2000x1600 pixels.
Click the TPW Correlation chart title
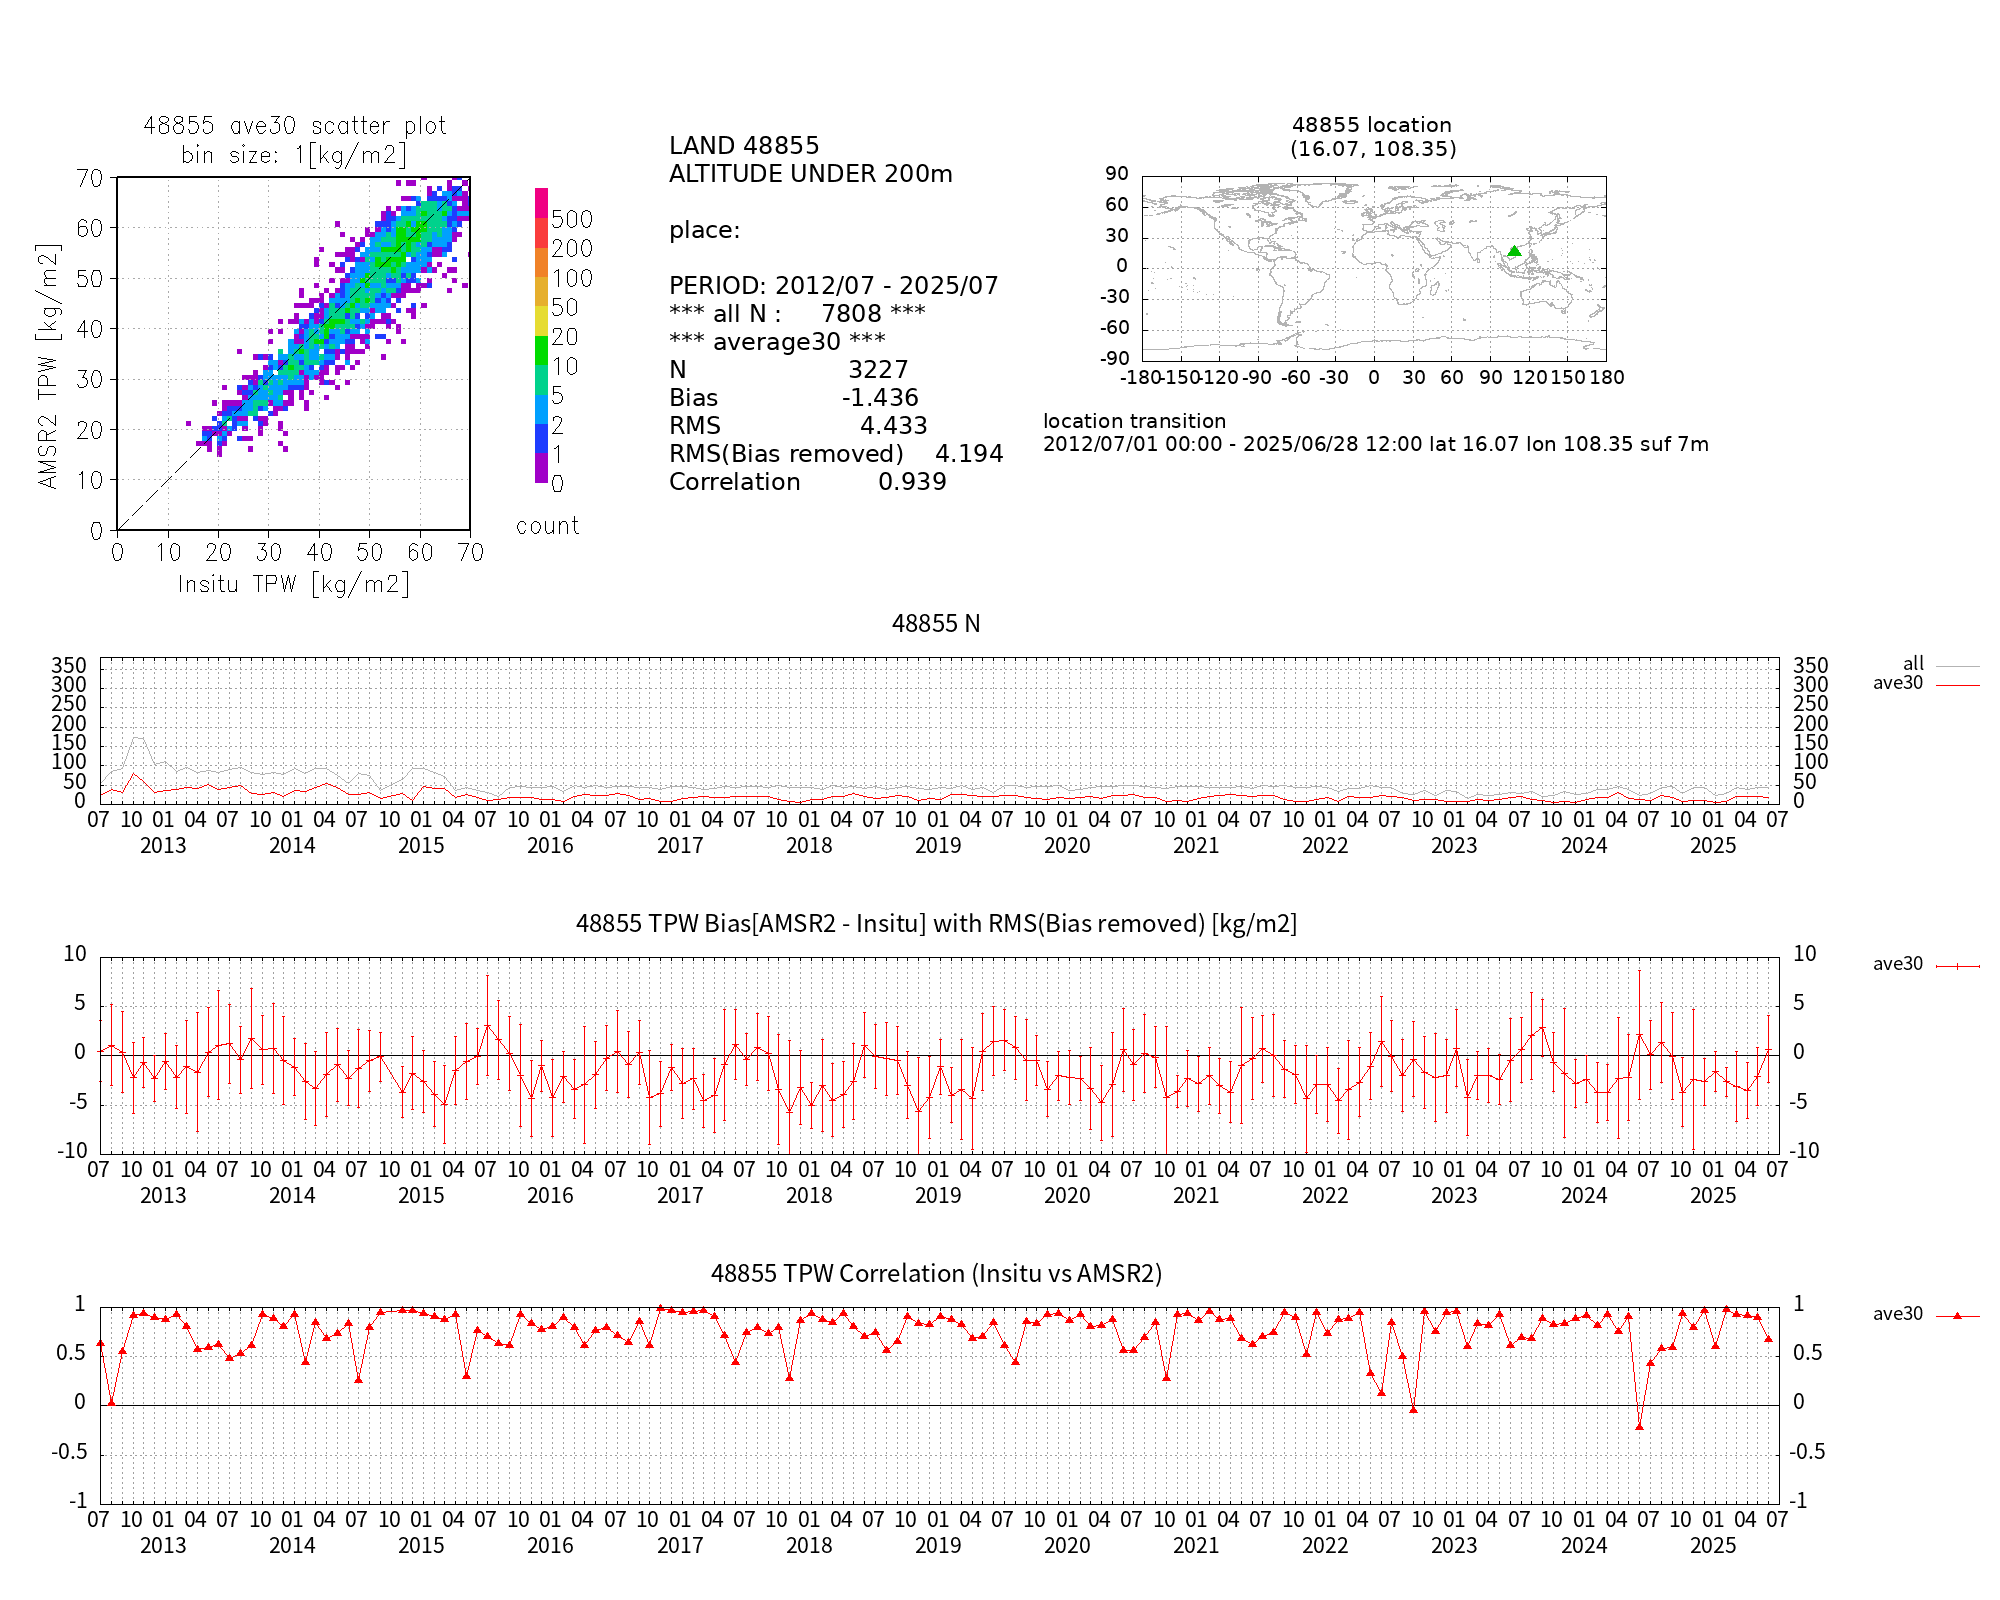(x=936, y=1274)
